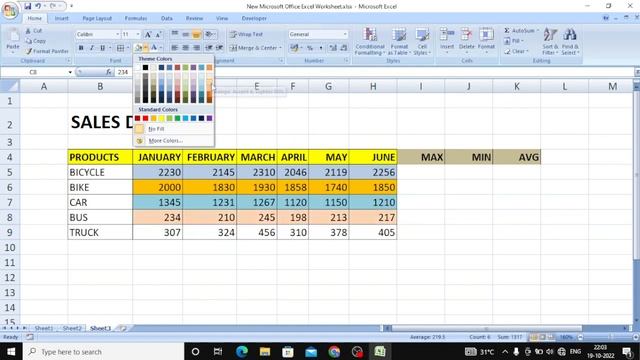Pick the yellow standard color swatch
640x360 pixels.
[161, 118]
